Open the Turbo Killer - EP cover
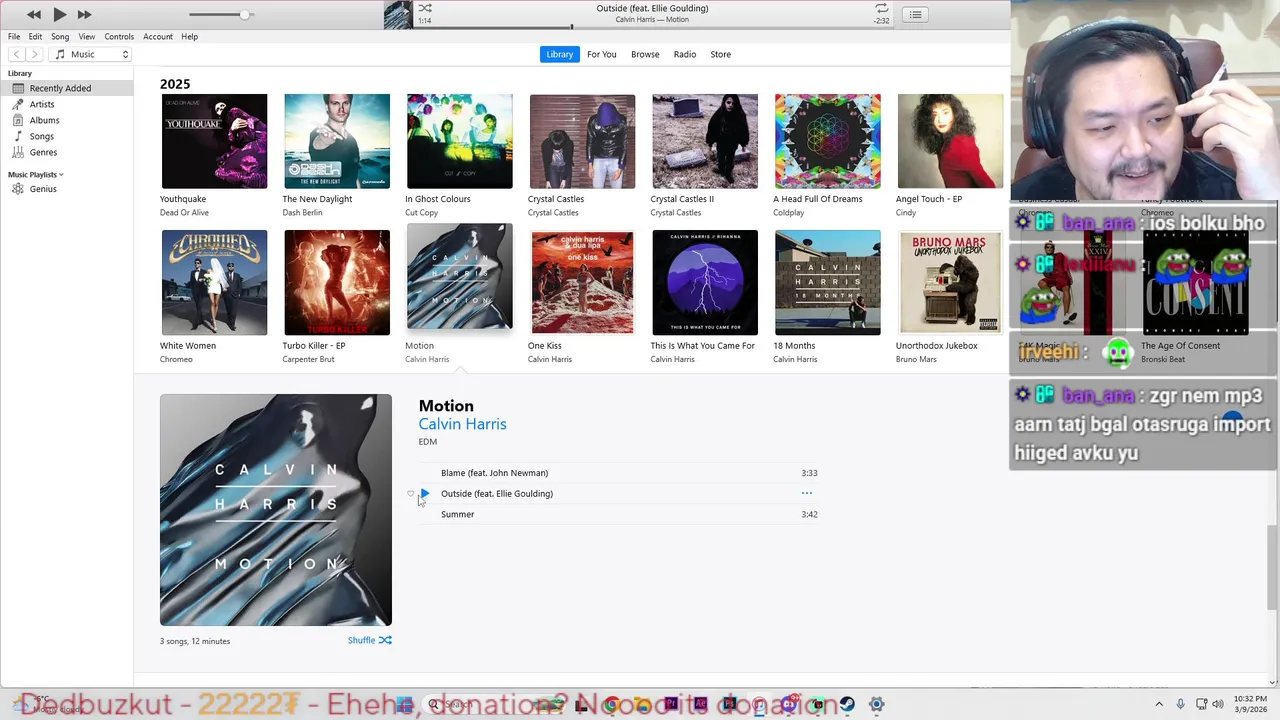Viewport: 1280px width, 720px height. [337, 283]
